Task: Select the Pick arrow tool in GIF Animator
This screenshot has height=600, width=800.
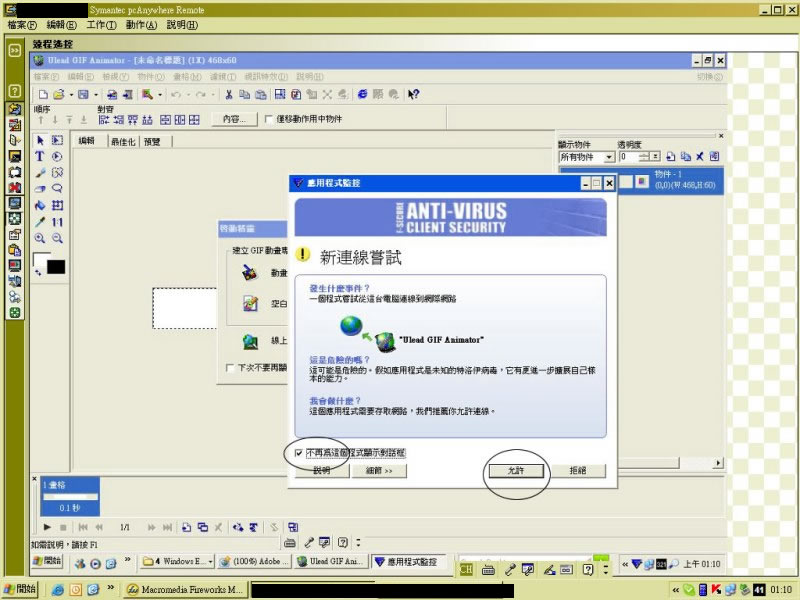Action: 40,140
